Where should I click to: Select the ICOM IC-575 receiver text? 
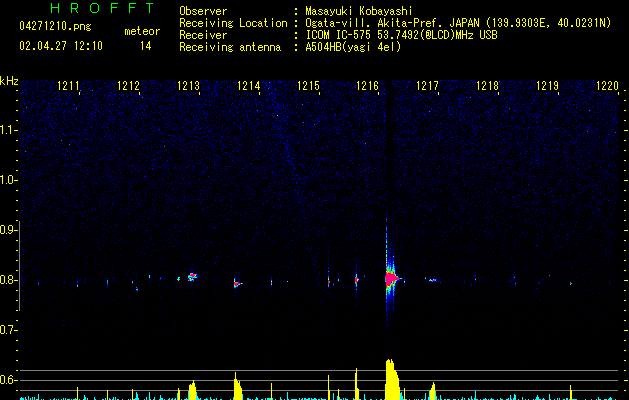[x=401, y=35]
